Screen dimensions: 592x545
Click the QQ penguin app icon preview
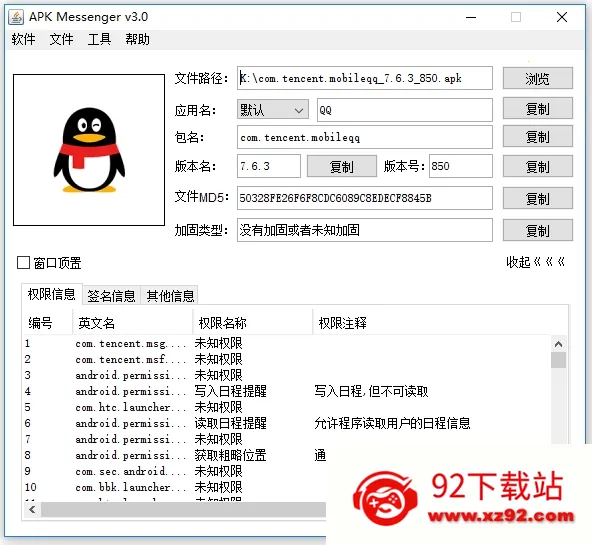coord(89,150)
